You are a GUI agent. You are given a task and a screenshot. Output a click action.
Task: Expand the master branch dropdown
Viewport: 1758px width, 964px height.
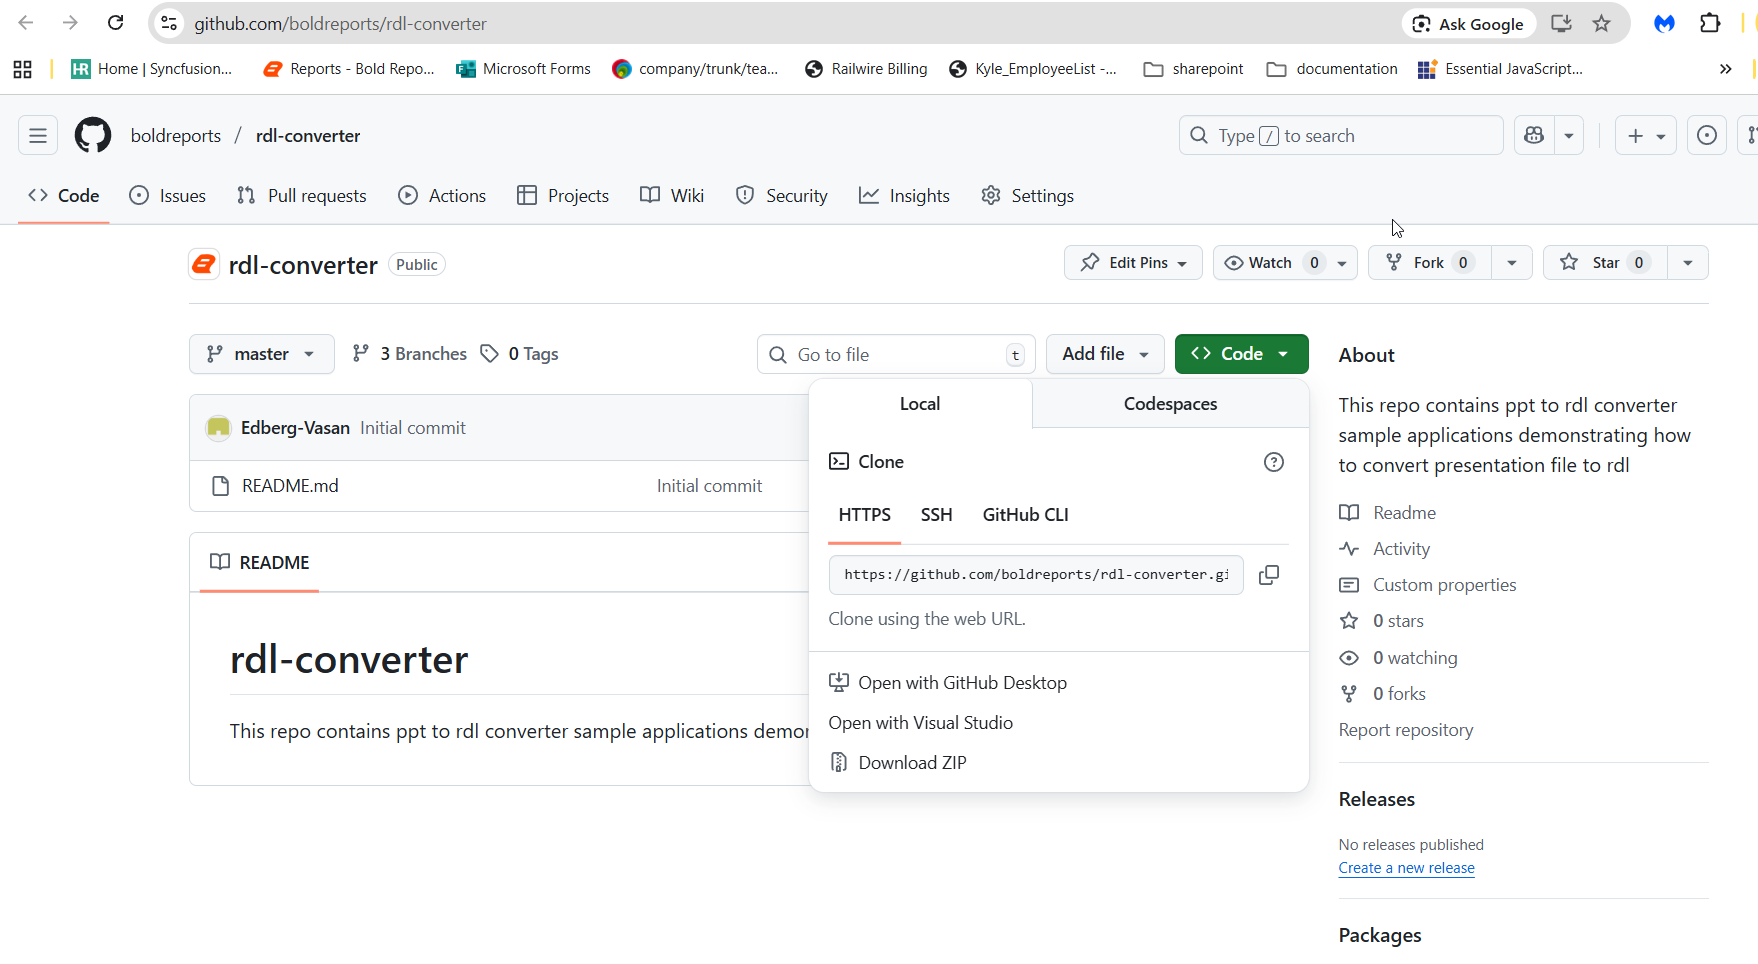(x=261, y=354)
